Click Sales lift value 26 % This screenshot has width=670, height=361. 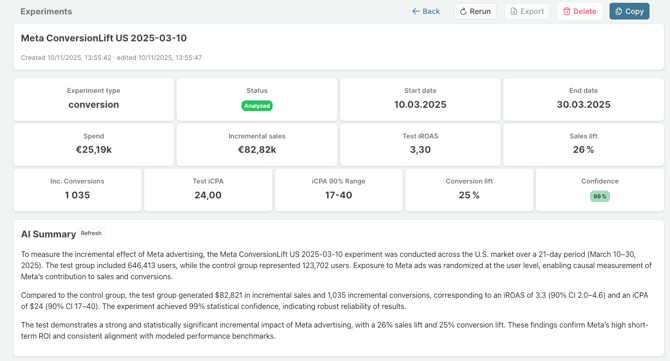point(583,150)
